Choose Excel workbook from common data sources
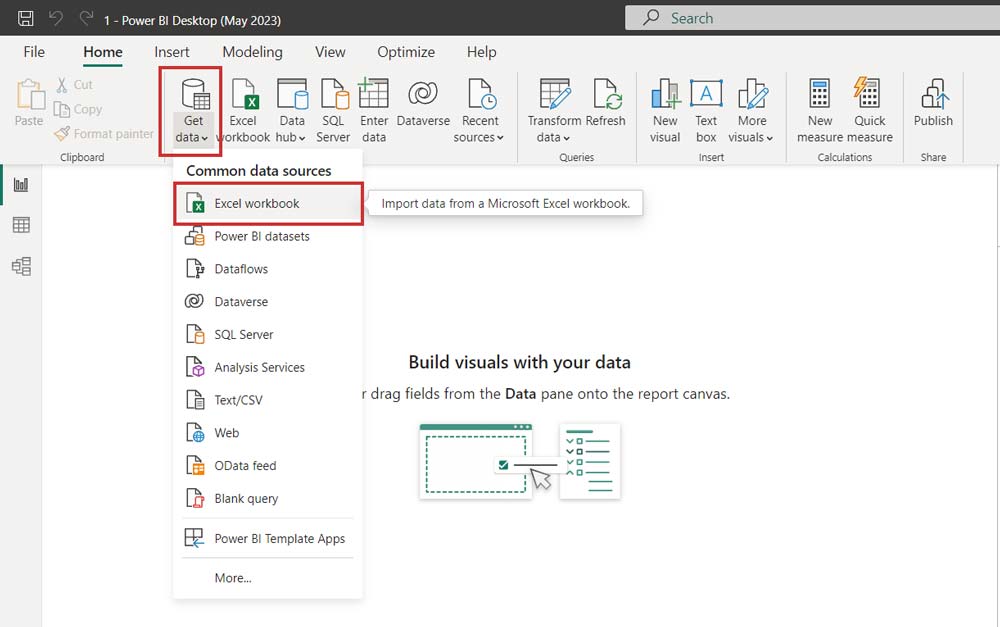 [x=268, y=203]
